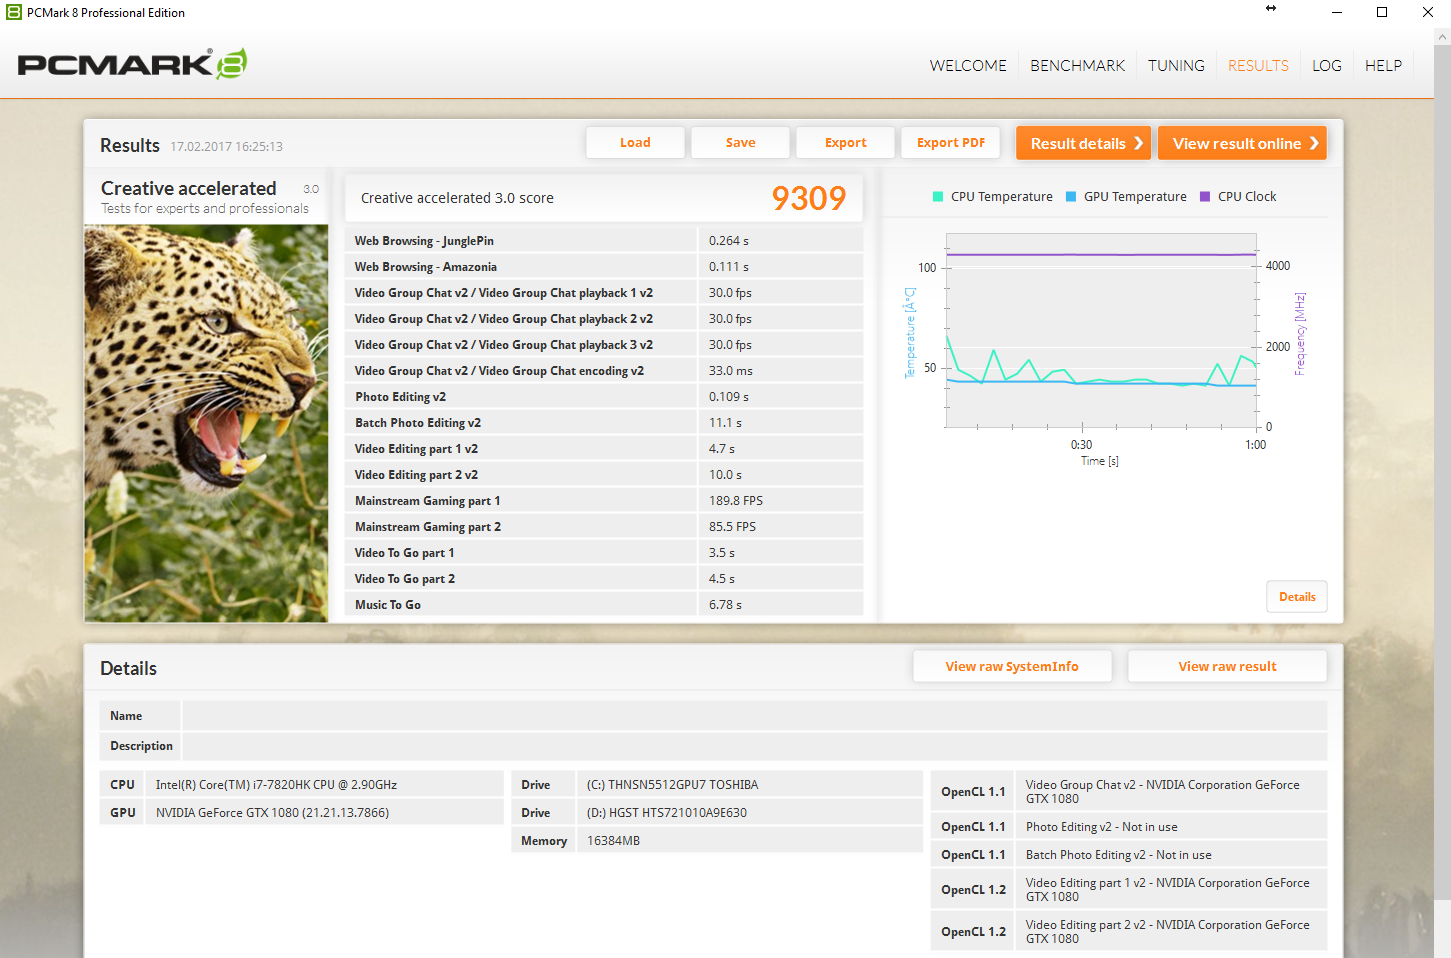The height and width of the screenshot is (958, 1451).
Task: Load a saved result file
Action: coord(635,143)
